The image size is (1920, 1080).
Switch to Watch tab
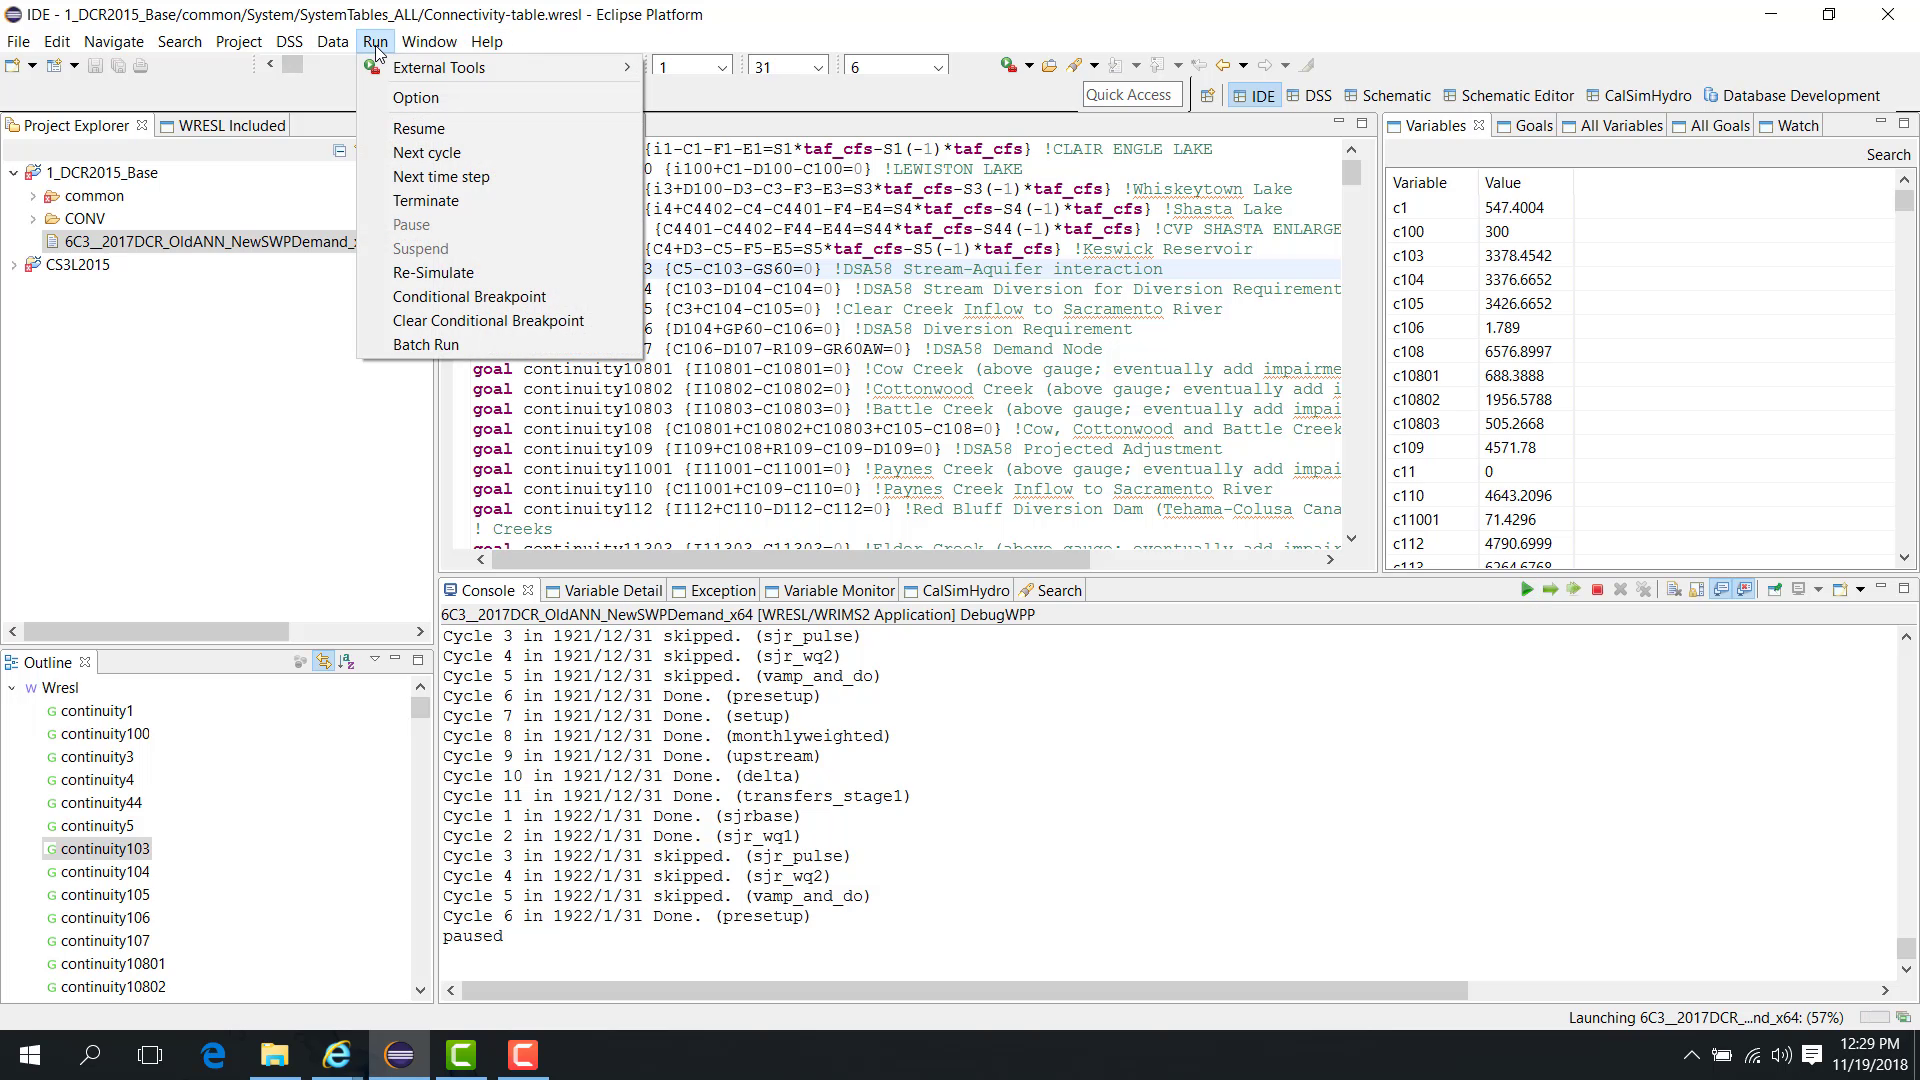[x=1789, y=125]
